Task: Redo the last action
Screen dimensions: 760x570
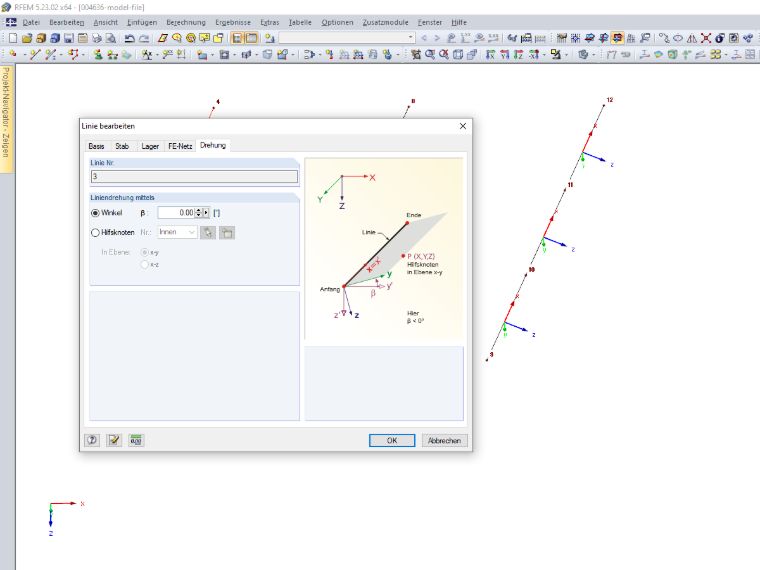Action: pos(144,38)
